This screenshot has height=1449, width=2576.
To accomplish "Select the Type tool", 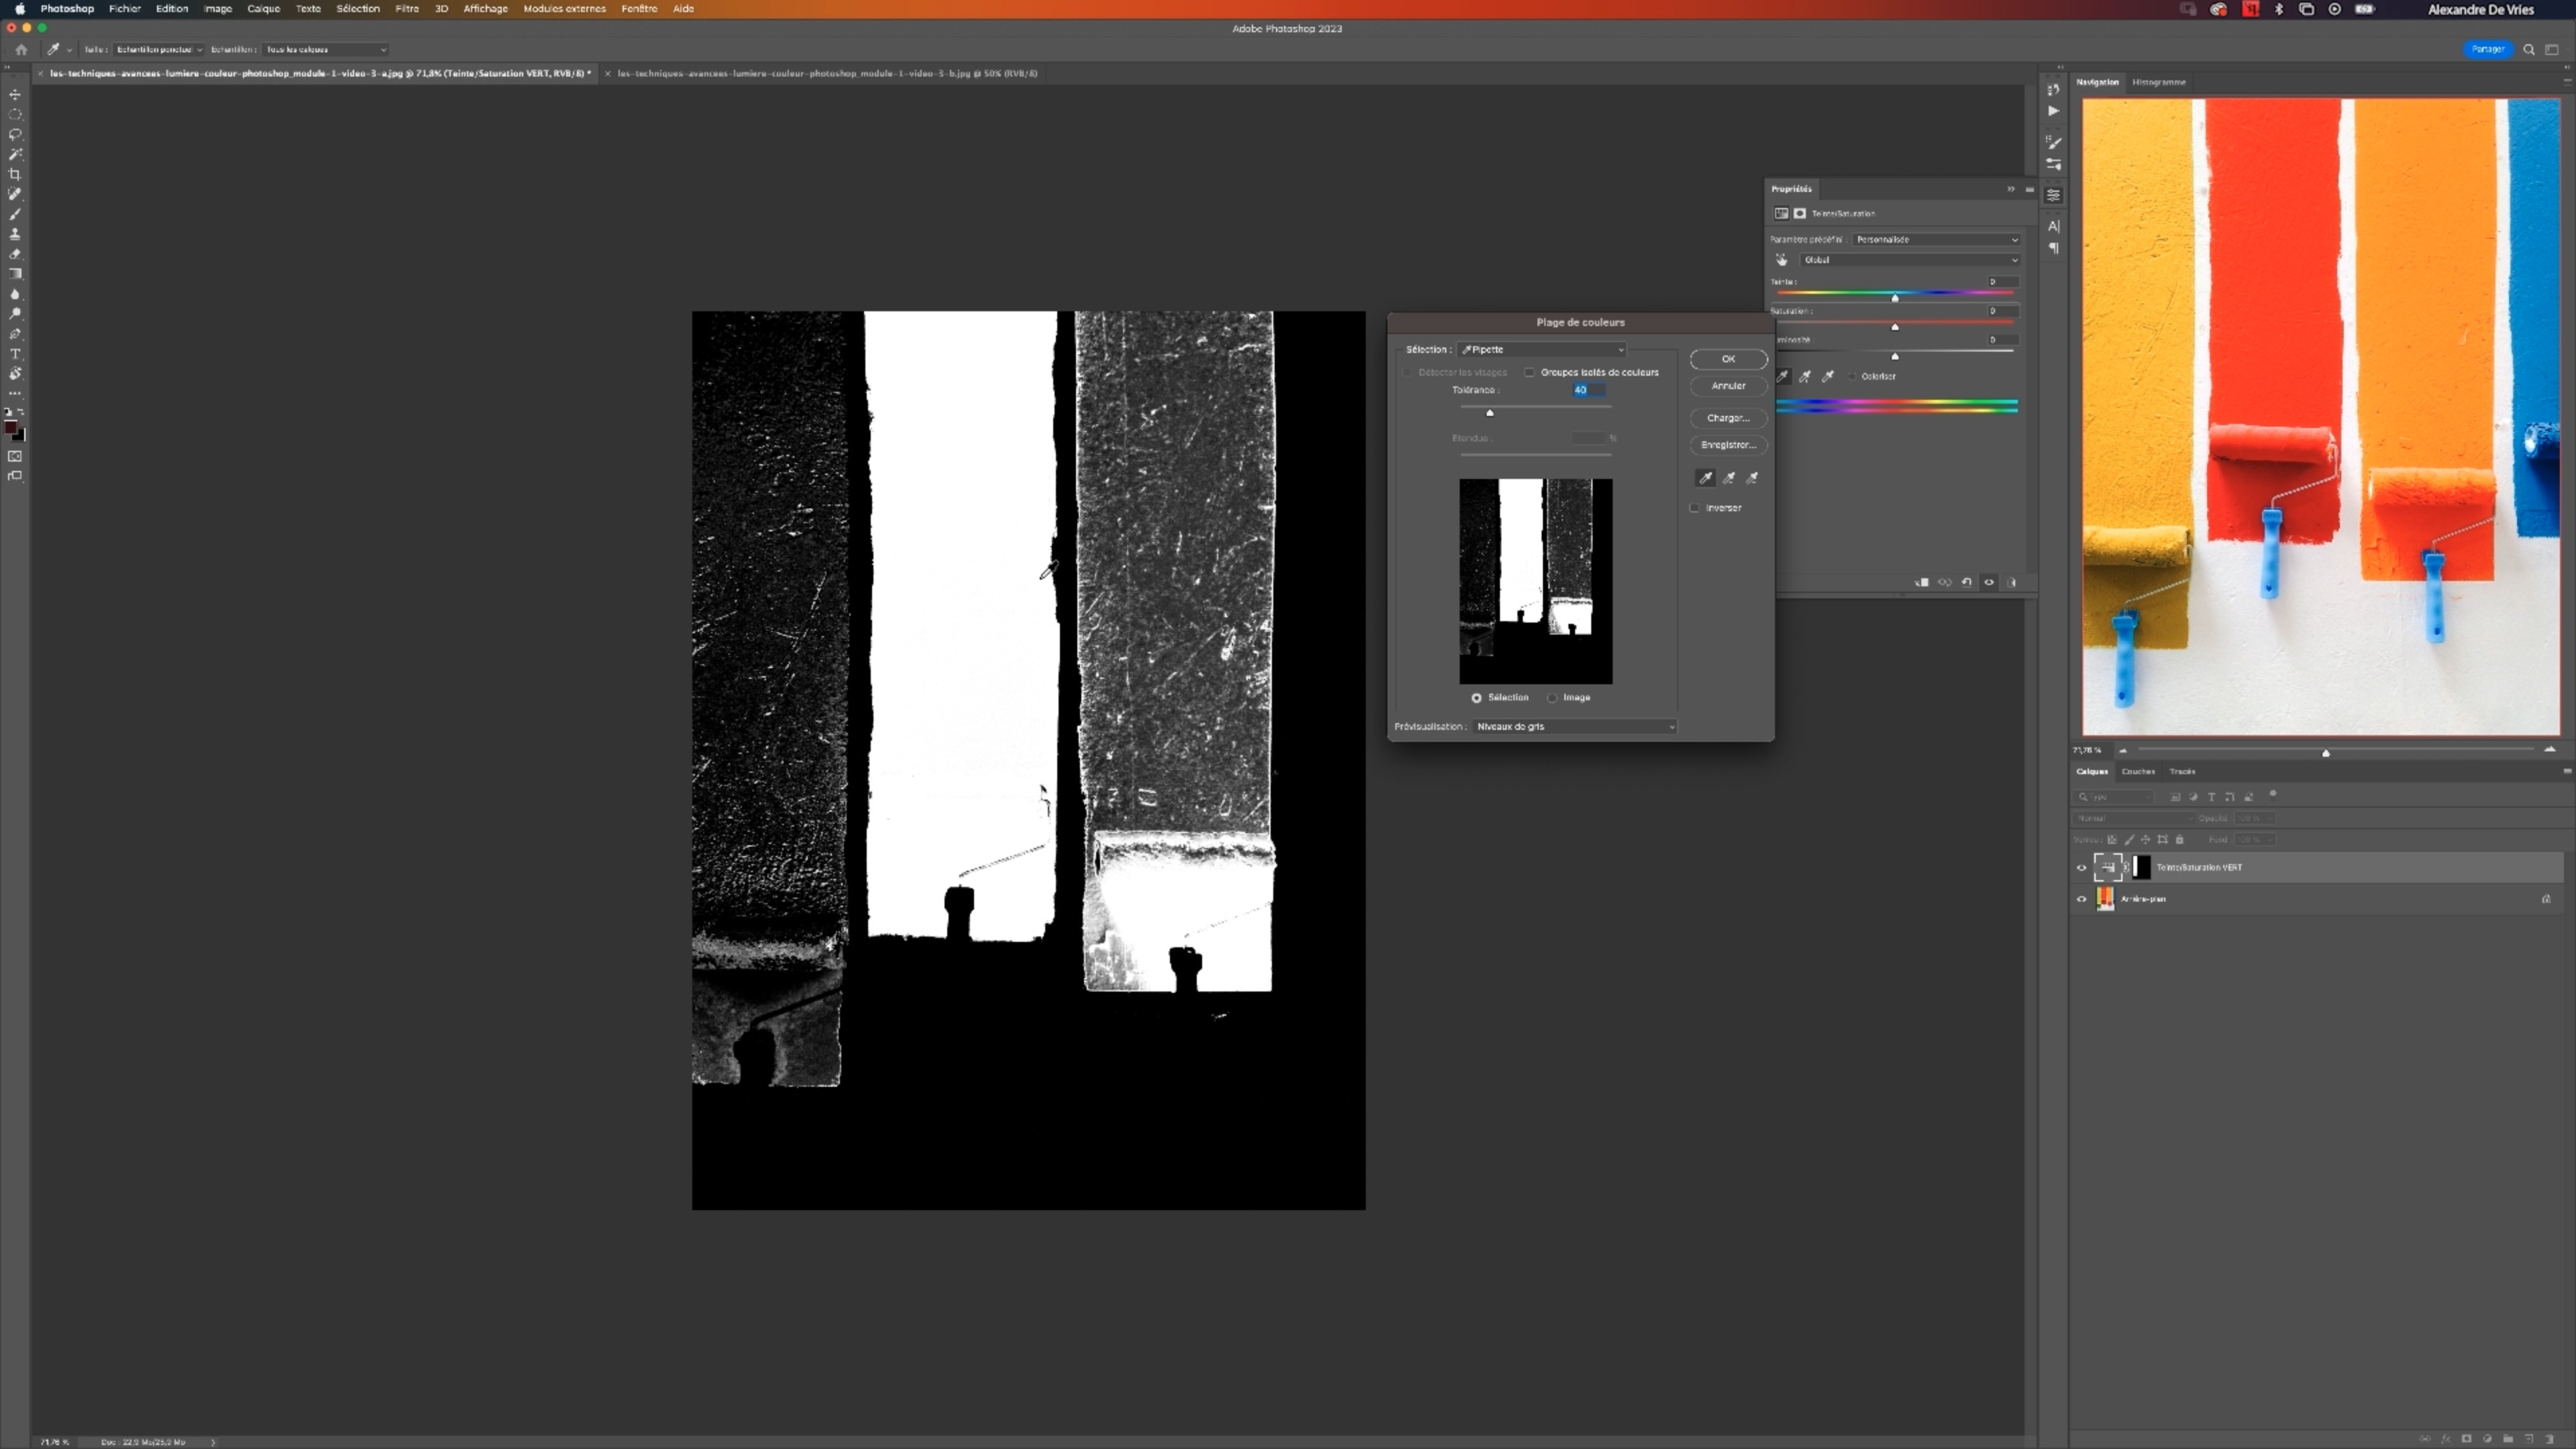I will point(15,354).
